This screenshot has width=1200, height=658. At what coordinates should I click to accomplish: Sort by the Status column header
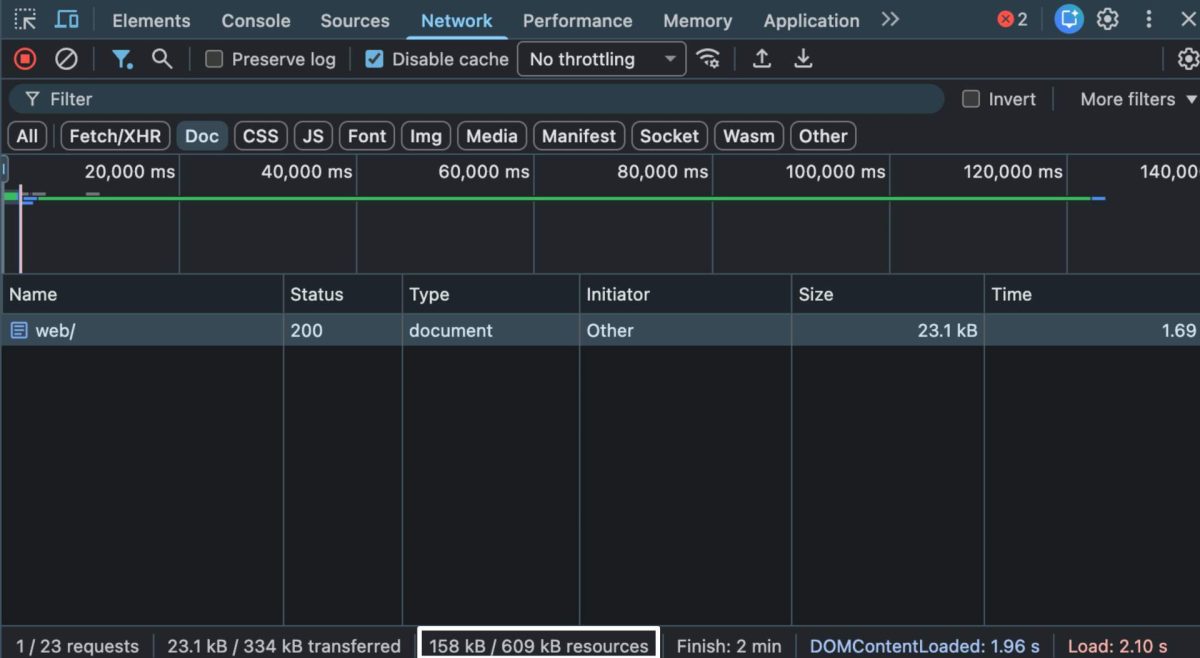[343, 294]
